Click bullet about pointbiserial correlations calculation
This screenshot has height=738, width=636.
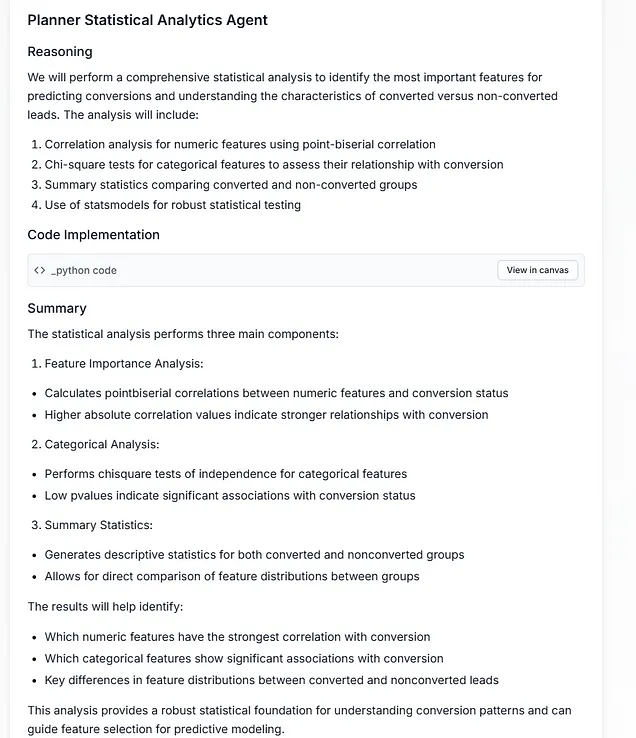[276, 393]
